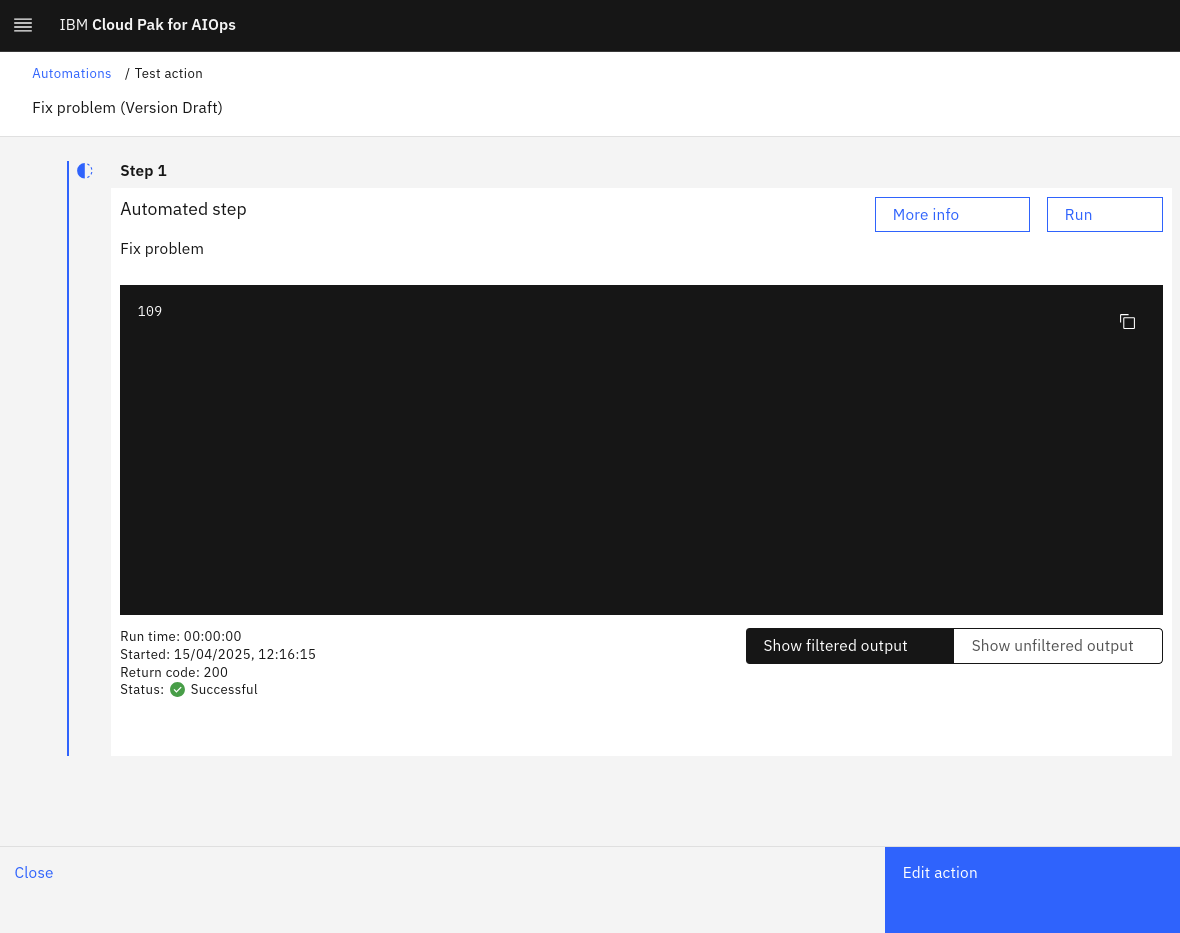Click inside the black output console
Screen dimensions: 1180x933
[641, 450]
